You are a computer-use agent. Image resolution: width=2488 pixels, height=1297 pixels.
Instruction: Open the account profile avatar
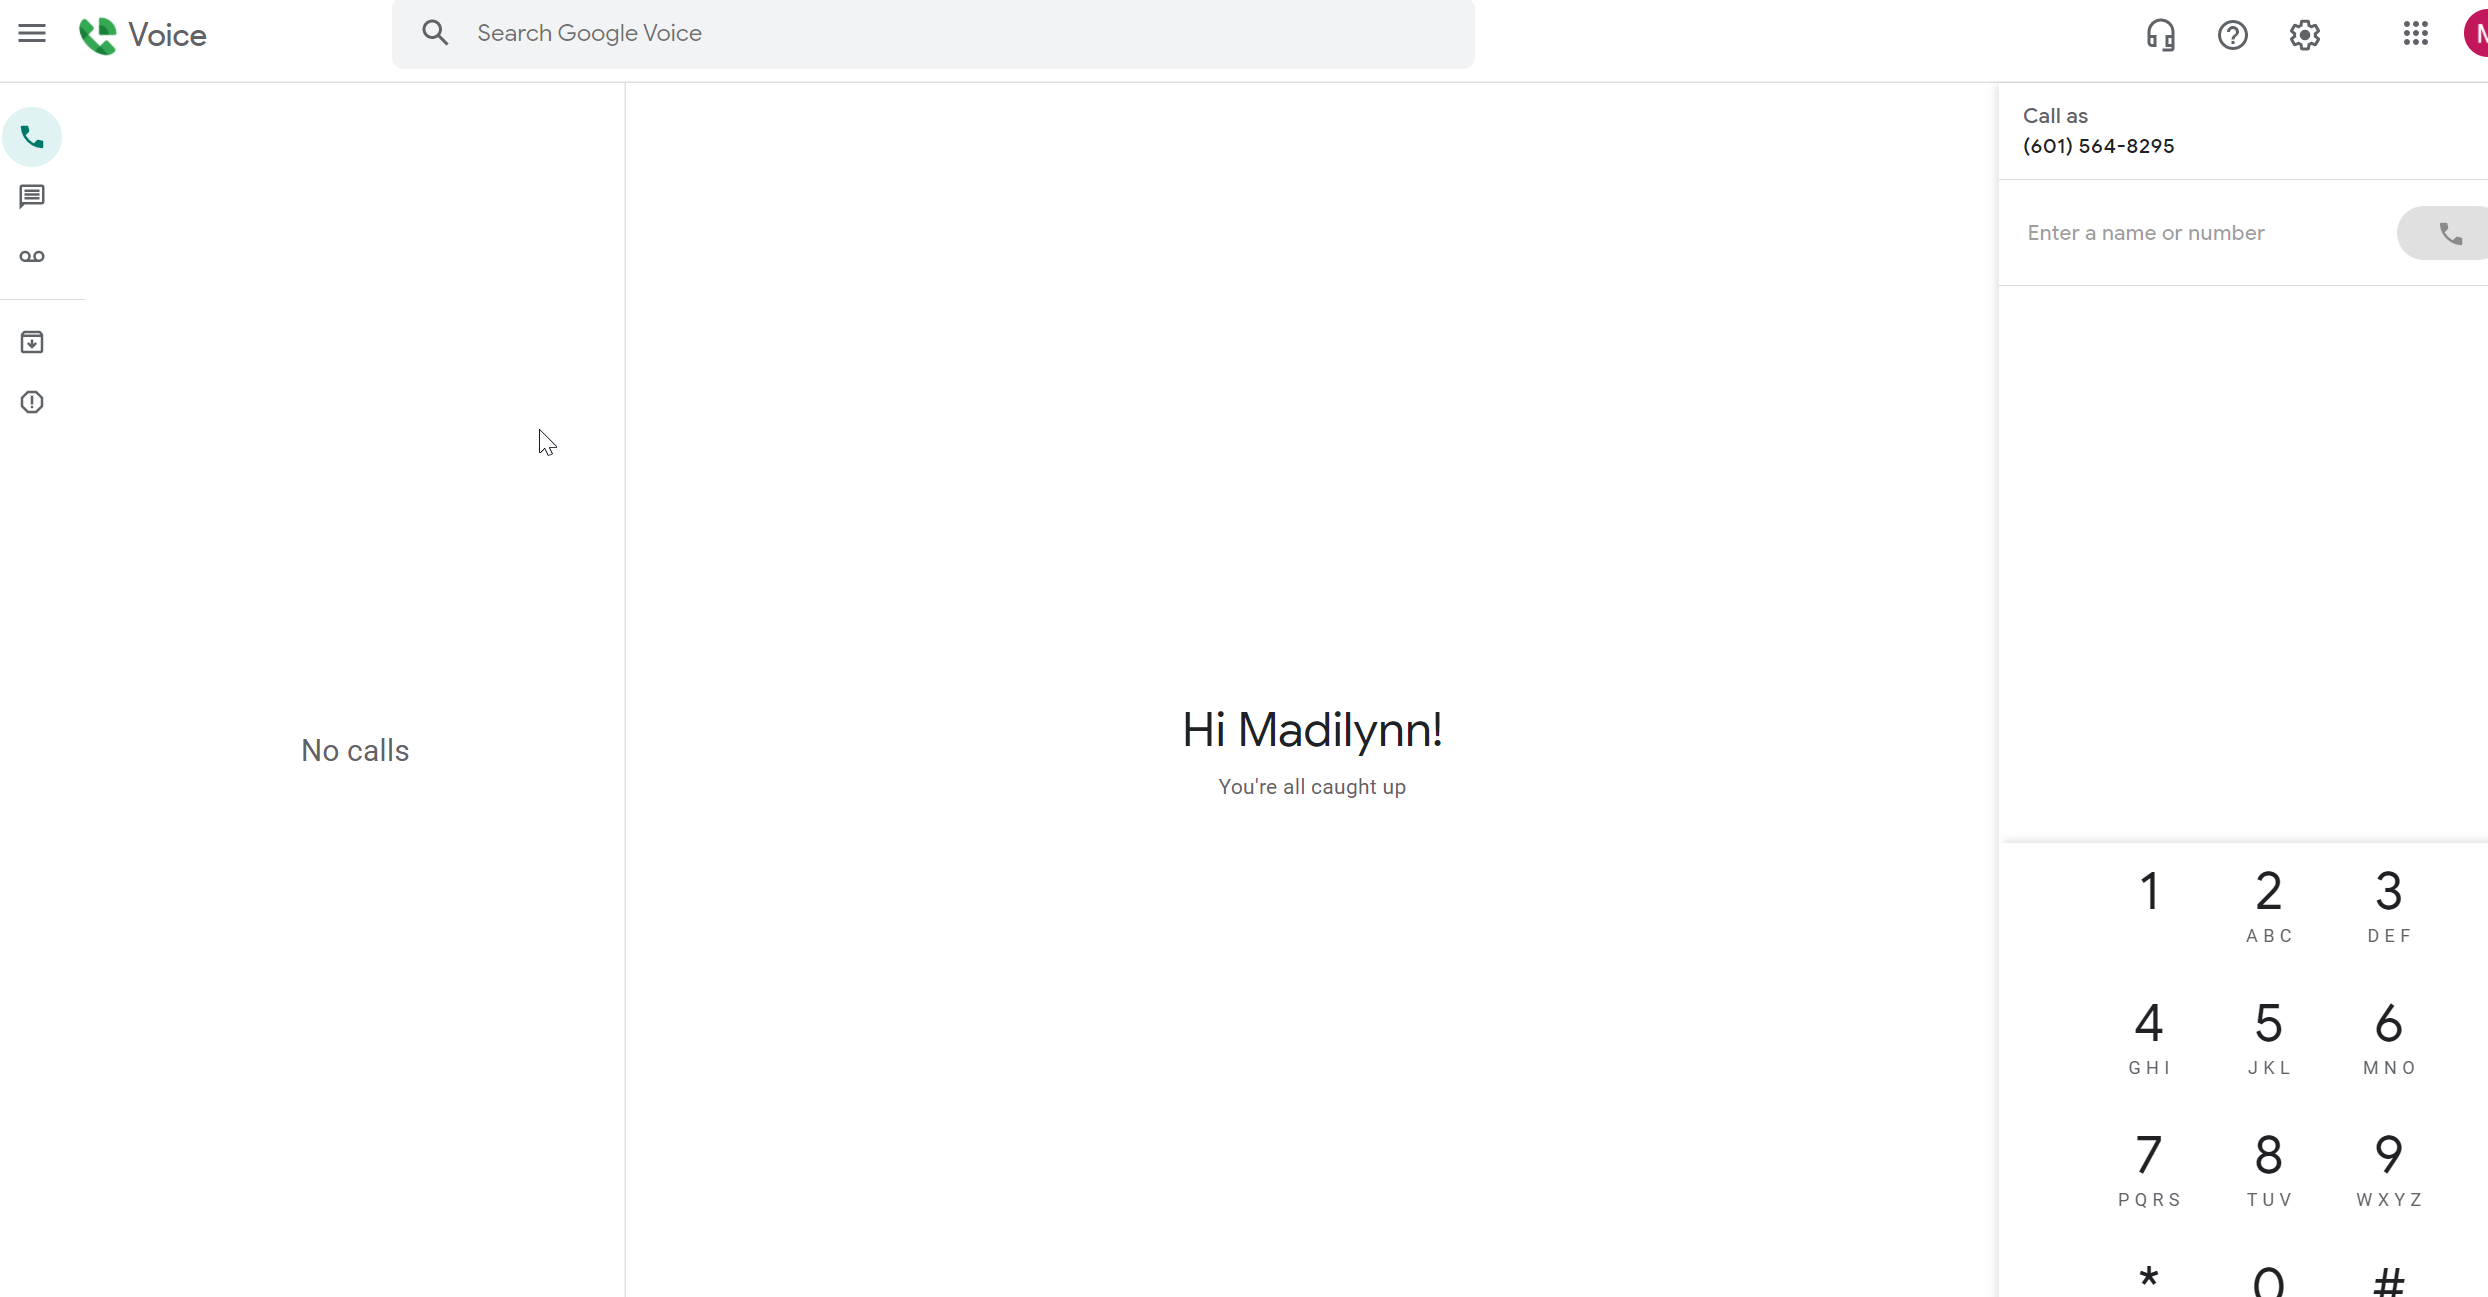coord(2475,35)
